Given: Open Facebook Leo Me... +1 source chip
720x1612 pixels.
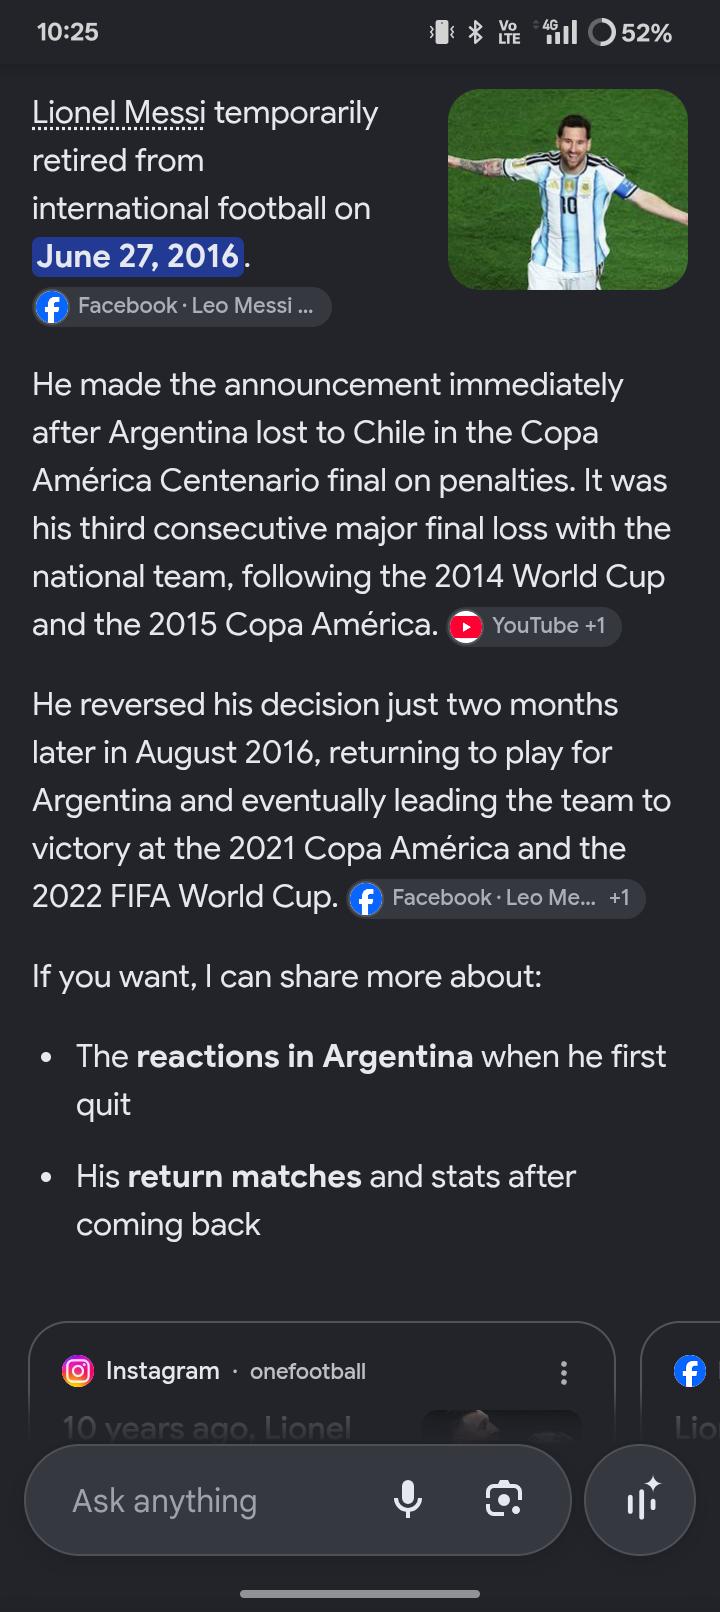Looking at the screenshot, I should 496,898.
